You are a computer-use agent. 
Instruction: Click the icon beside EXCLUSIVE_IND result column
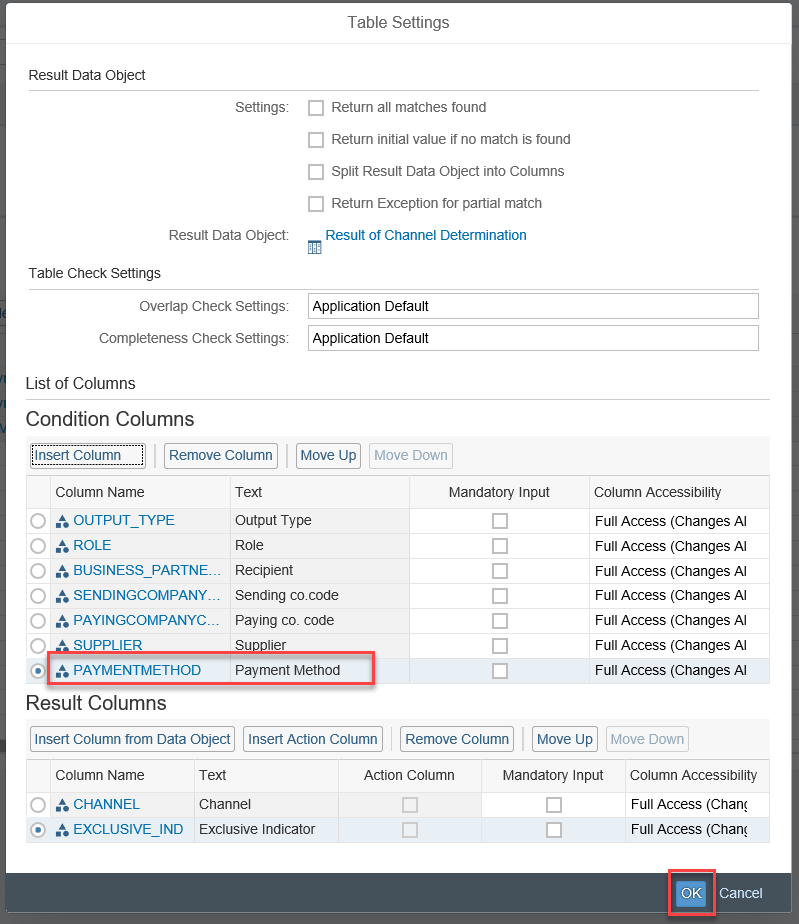(62, 830)
